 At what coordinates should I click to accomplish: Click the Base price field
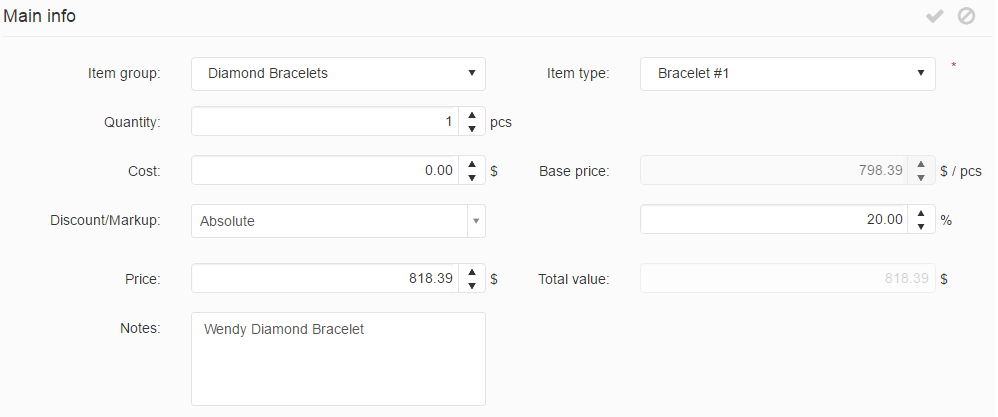pos(773,171)
